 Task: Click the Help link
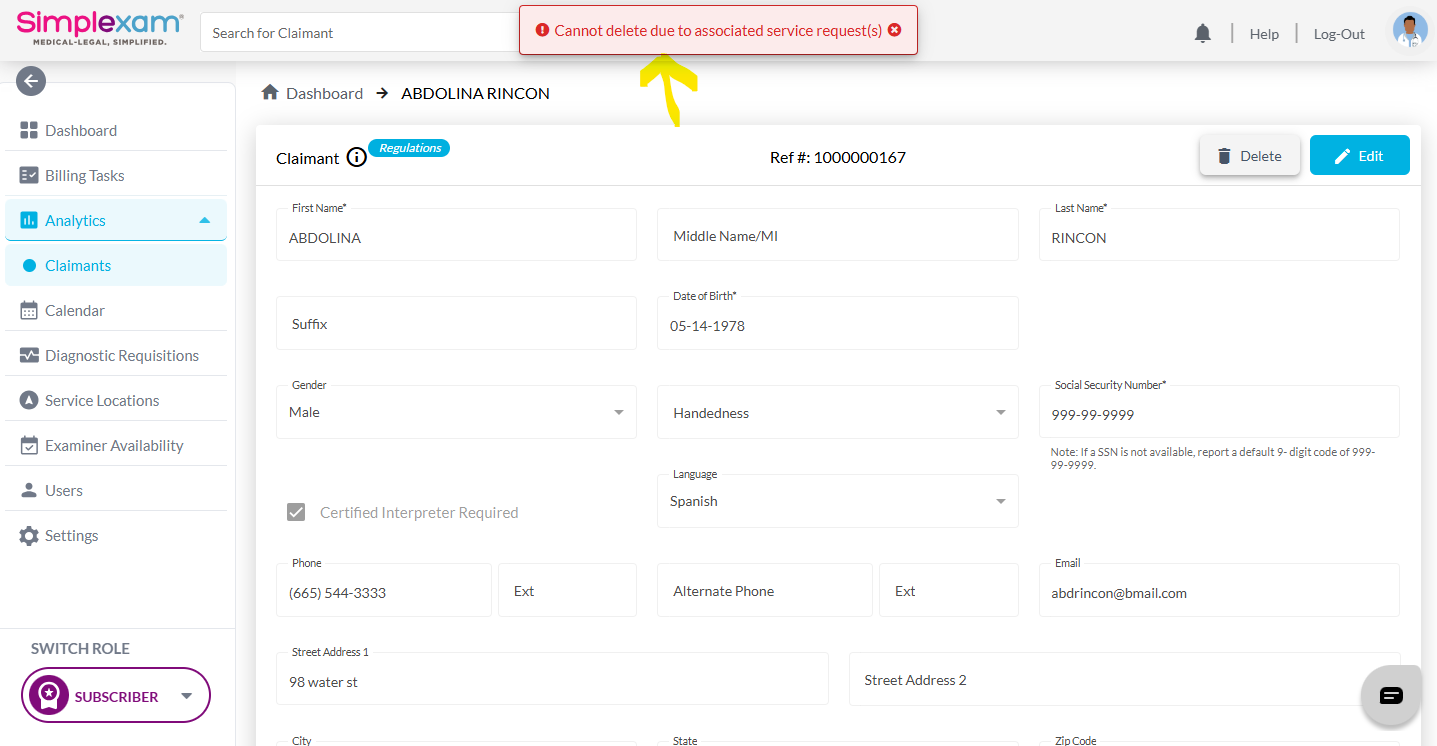tap(1264, 33)
